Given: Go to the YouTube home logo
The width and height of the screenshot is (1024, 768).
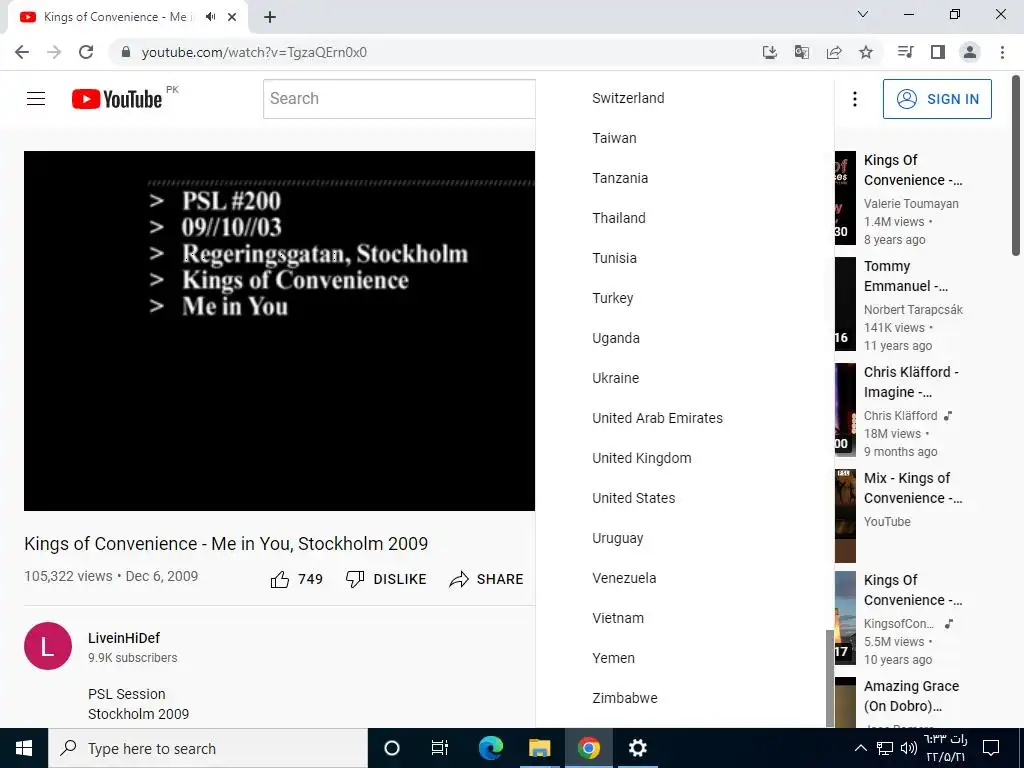Looking at the screenshot, I should (x=117, y=99).
